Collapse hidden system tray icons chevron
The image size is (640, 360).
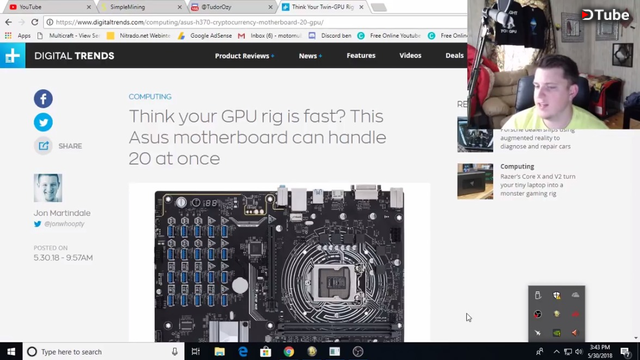point(556,351)
